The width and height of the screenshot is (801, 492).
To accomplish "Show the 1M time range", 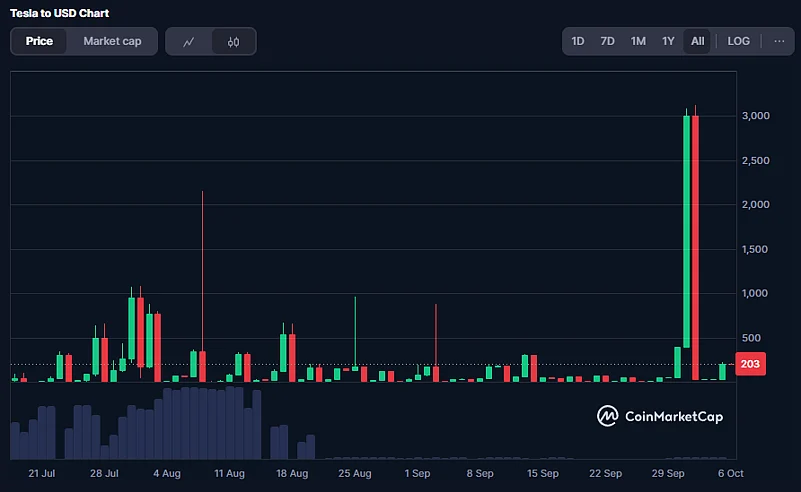I will coord(638,41).
